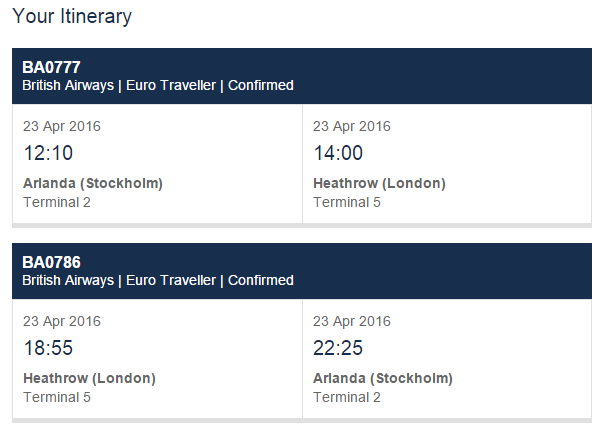Click British Airways status line under BA0786

[x=158, y=281]
